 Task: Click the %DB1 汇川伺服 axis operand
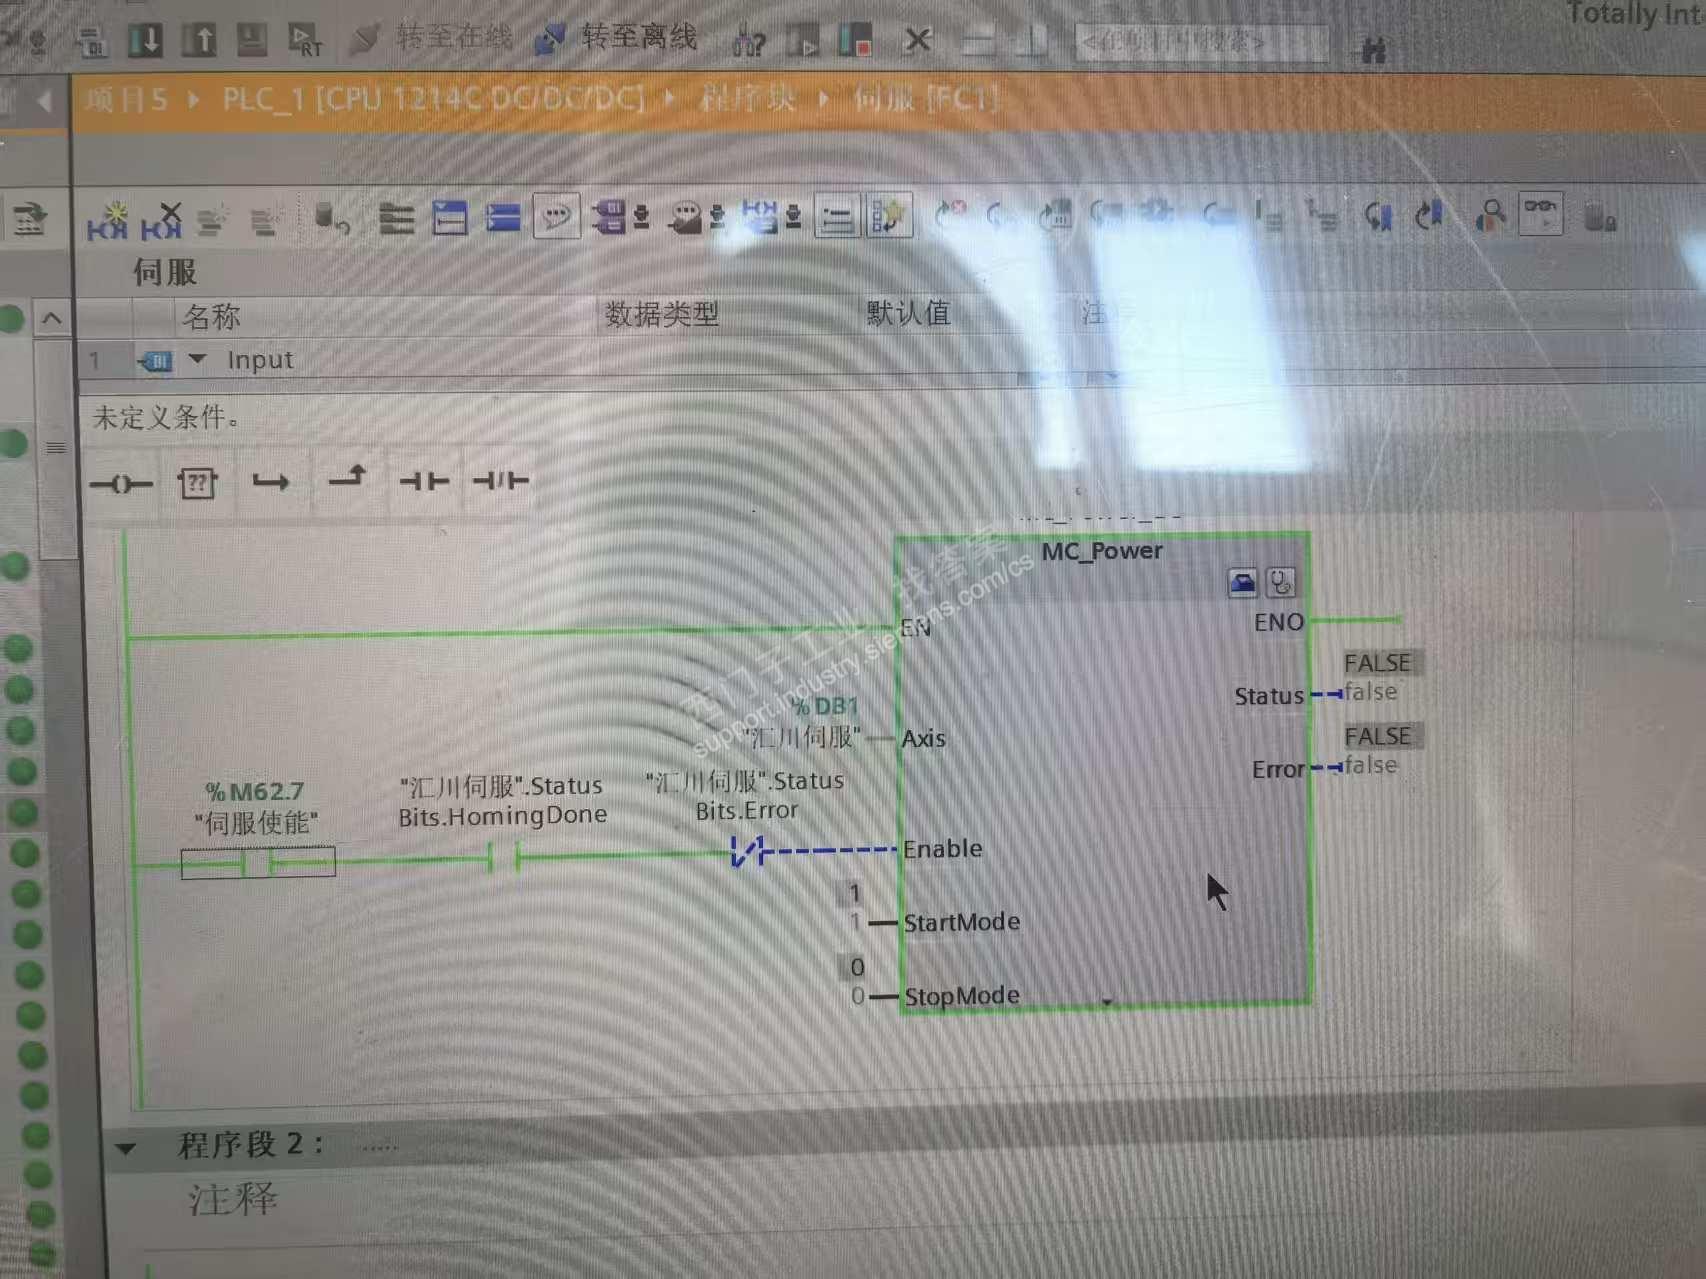[804, 723]
